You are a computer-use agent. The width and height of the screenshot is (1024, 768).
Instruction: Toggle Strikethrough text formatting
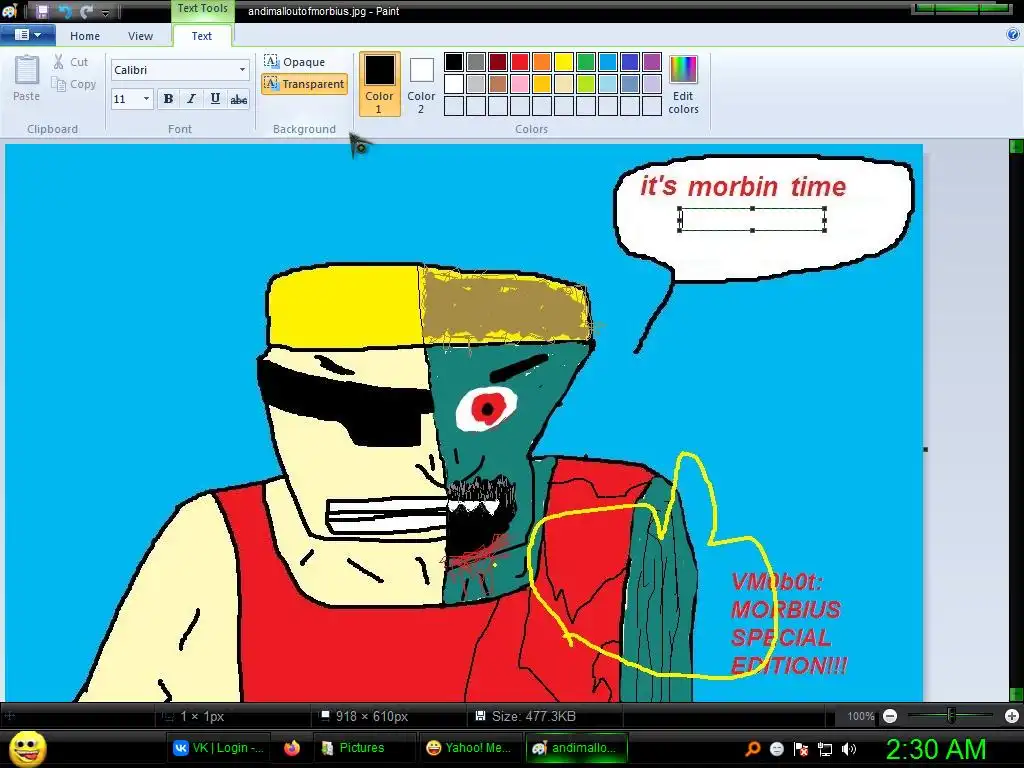coord(239,99)
